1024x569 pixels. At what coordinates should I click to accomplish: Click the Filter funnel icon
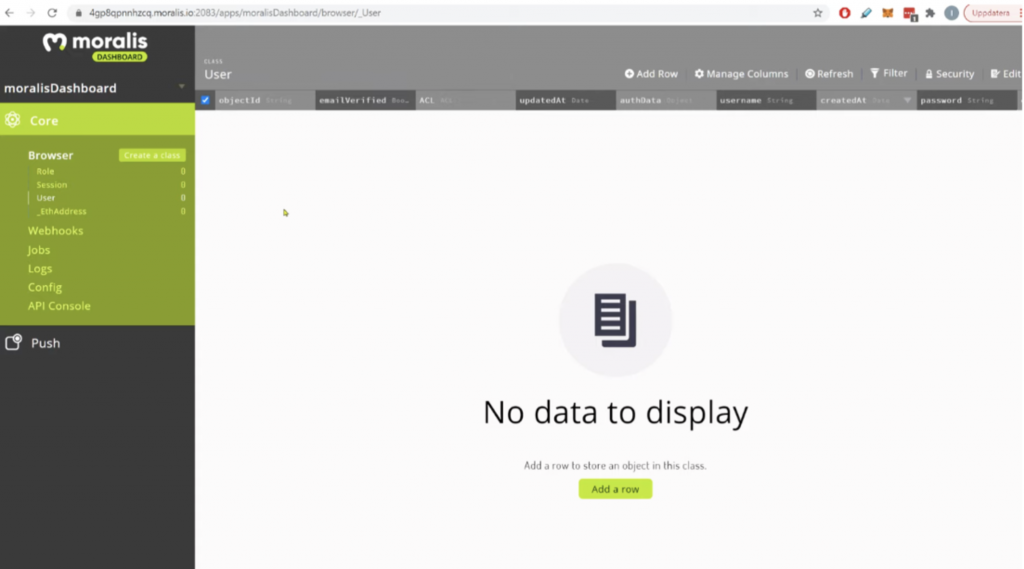click(874, 73)
